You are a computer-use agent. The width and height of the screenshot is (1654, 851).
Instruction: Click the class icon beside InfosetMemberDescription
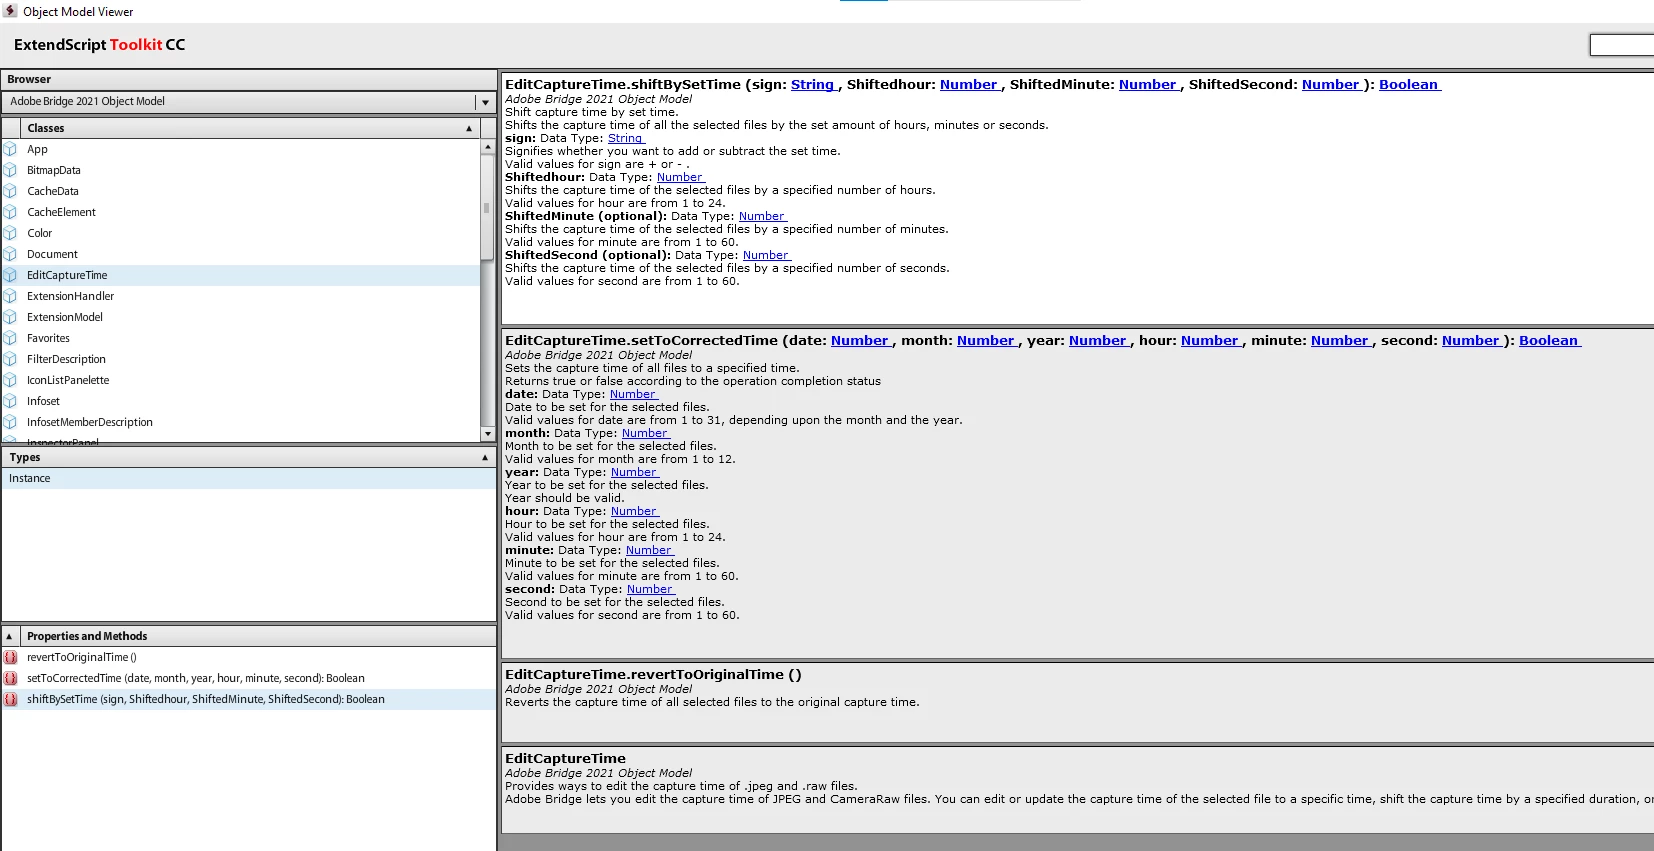click(10, 422)
